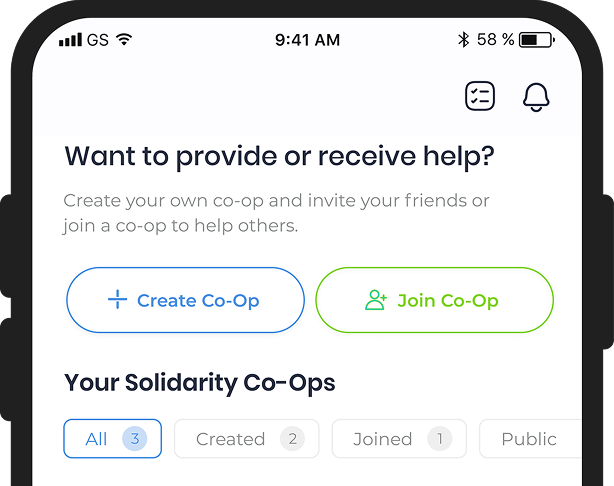Tap the battery indicator icon
The width and height of the screenshot is (614, 486).
537,40
